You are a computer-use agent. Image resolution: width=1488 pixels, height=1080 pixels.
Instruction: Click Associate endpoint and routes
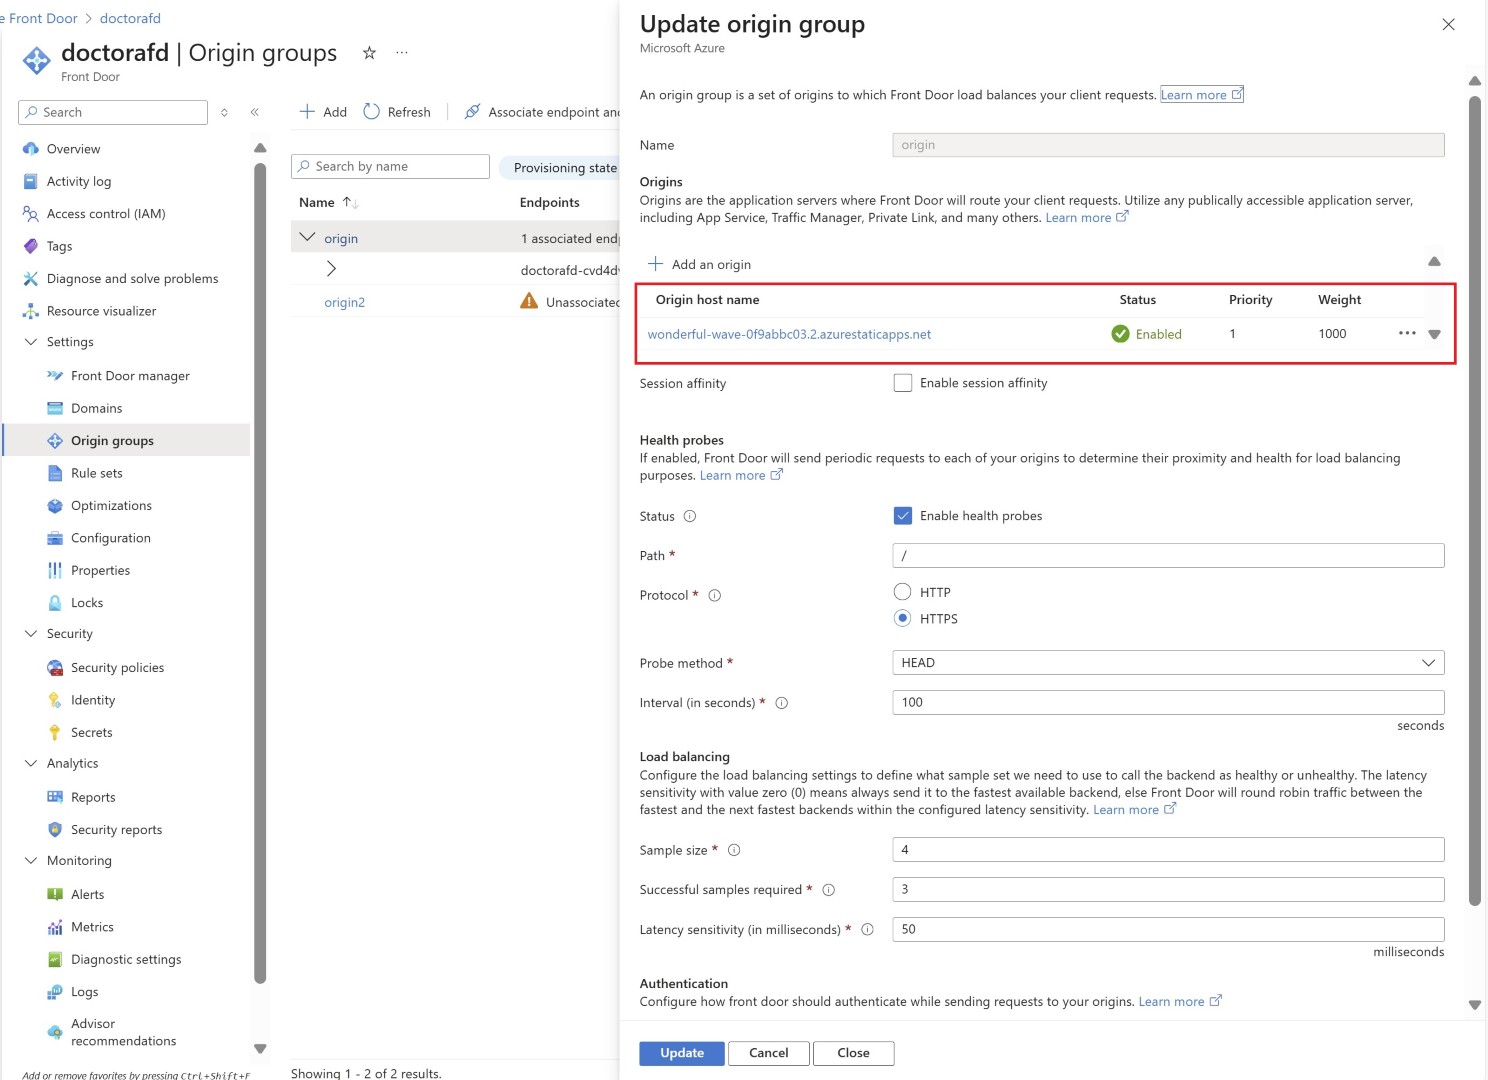543,112
